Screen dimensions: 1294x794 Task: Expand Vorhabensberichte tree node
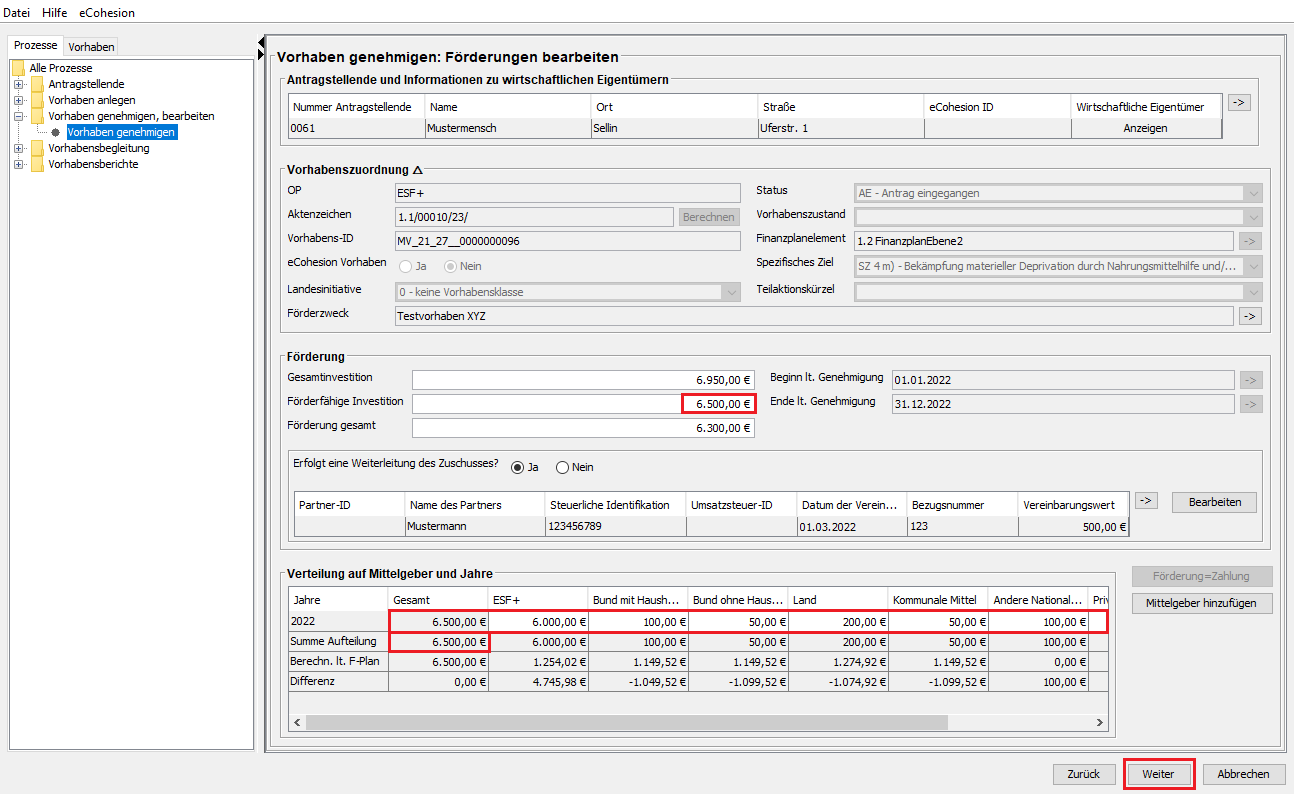pos(18,164)
